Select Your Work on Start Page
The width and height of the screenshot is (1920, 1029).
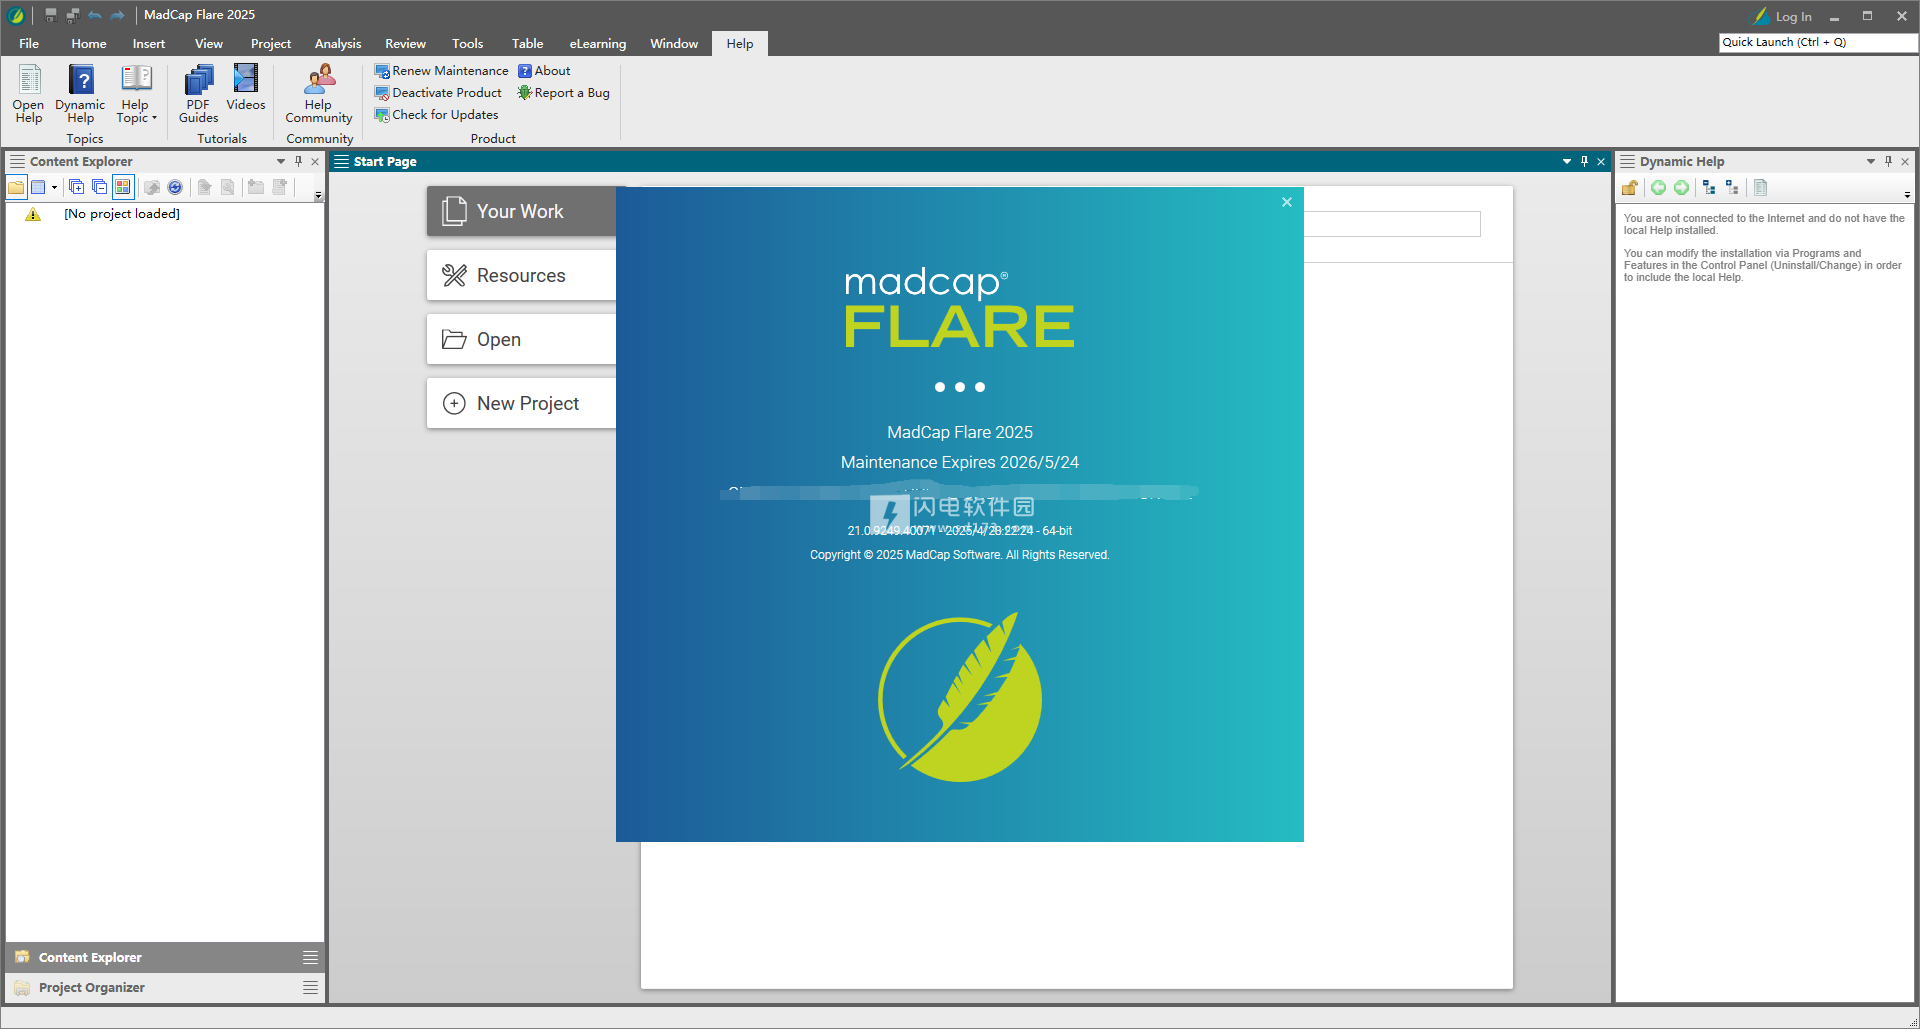tap(521, 211)
